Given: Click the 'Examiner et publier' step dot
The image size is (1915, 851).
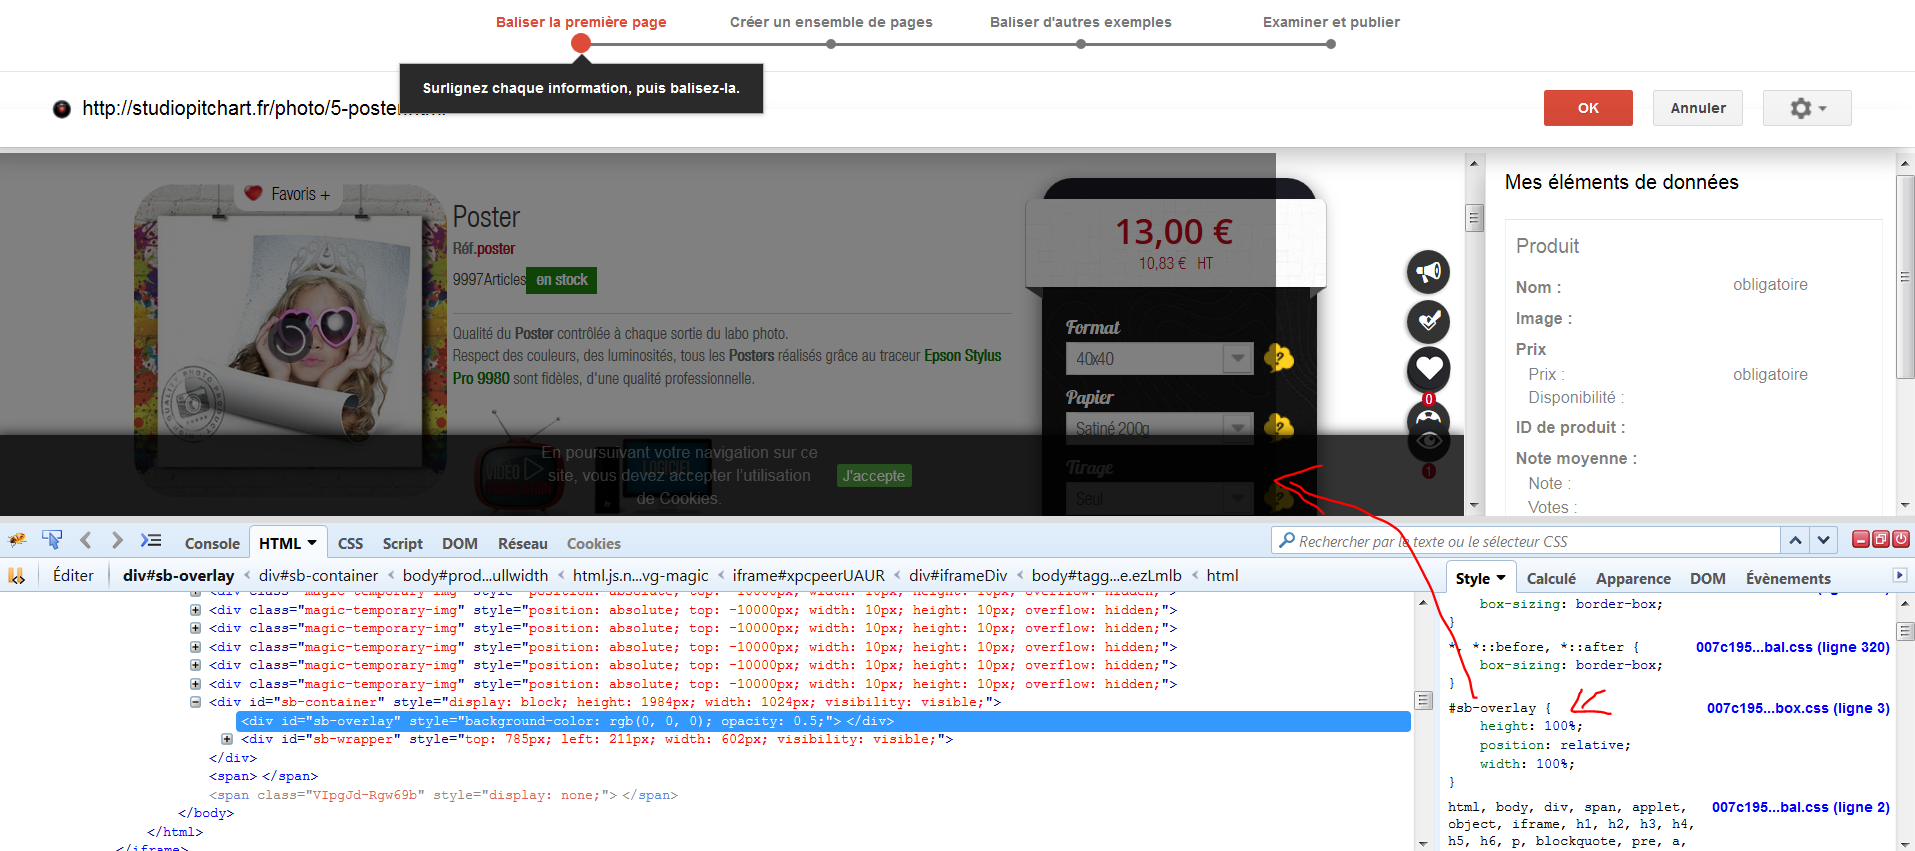Looking at the screenshot, I should tap(1331, 44).
